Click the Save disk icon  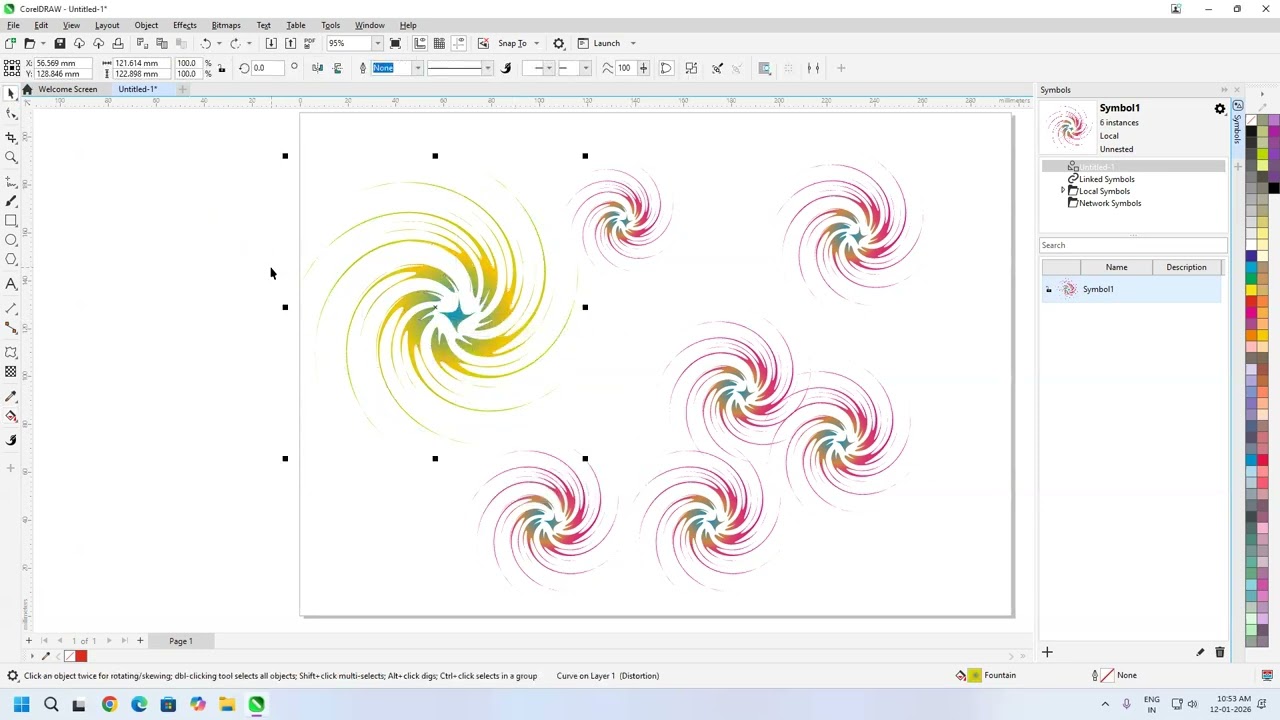click(x=60, y=43)
